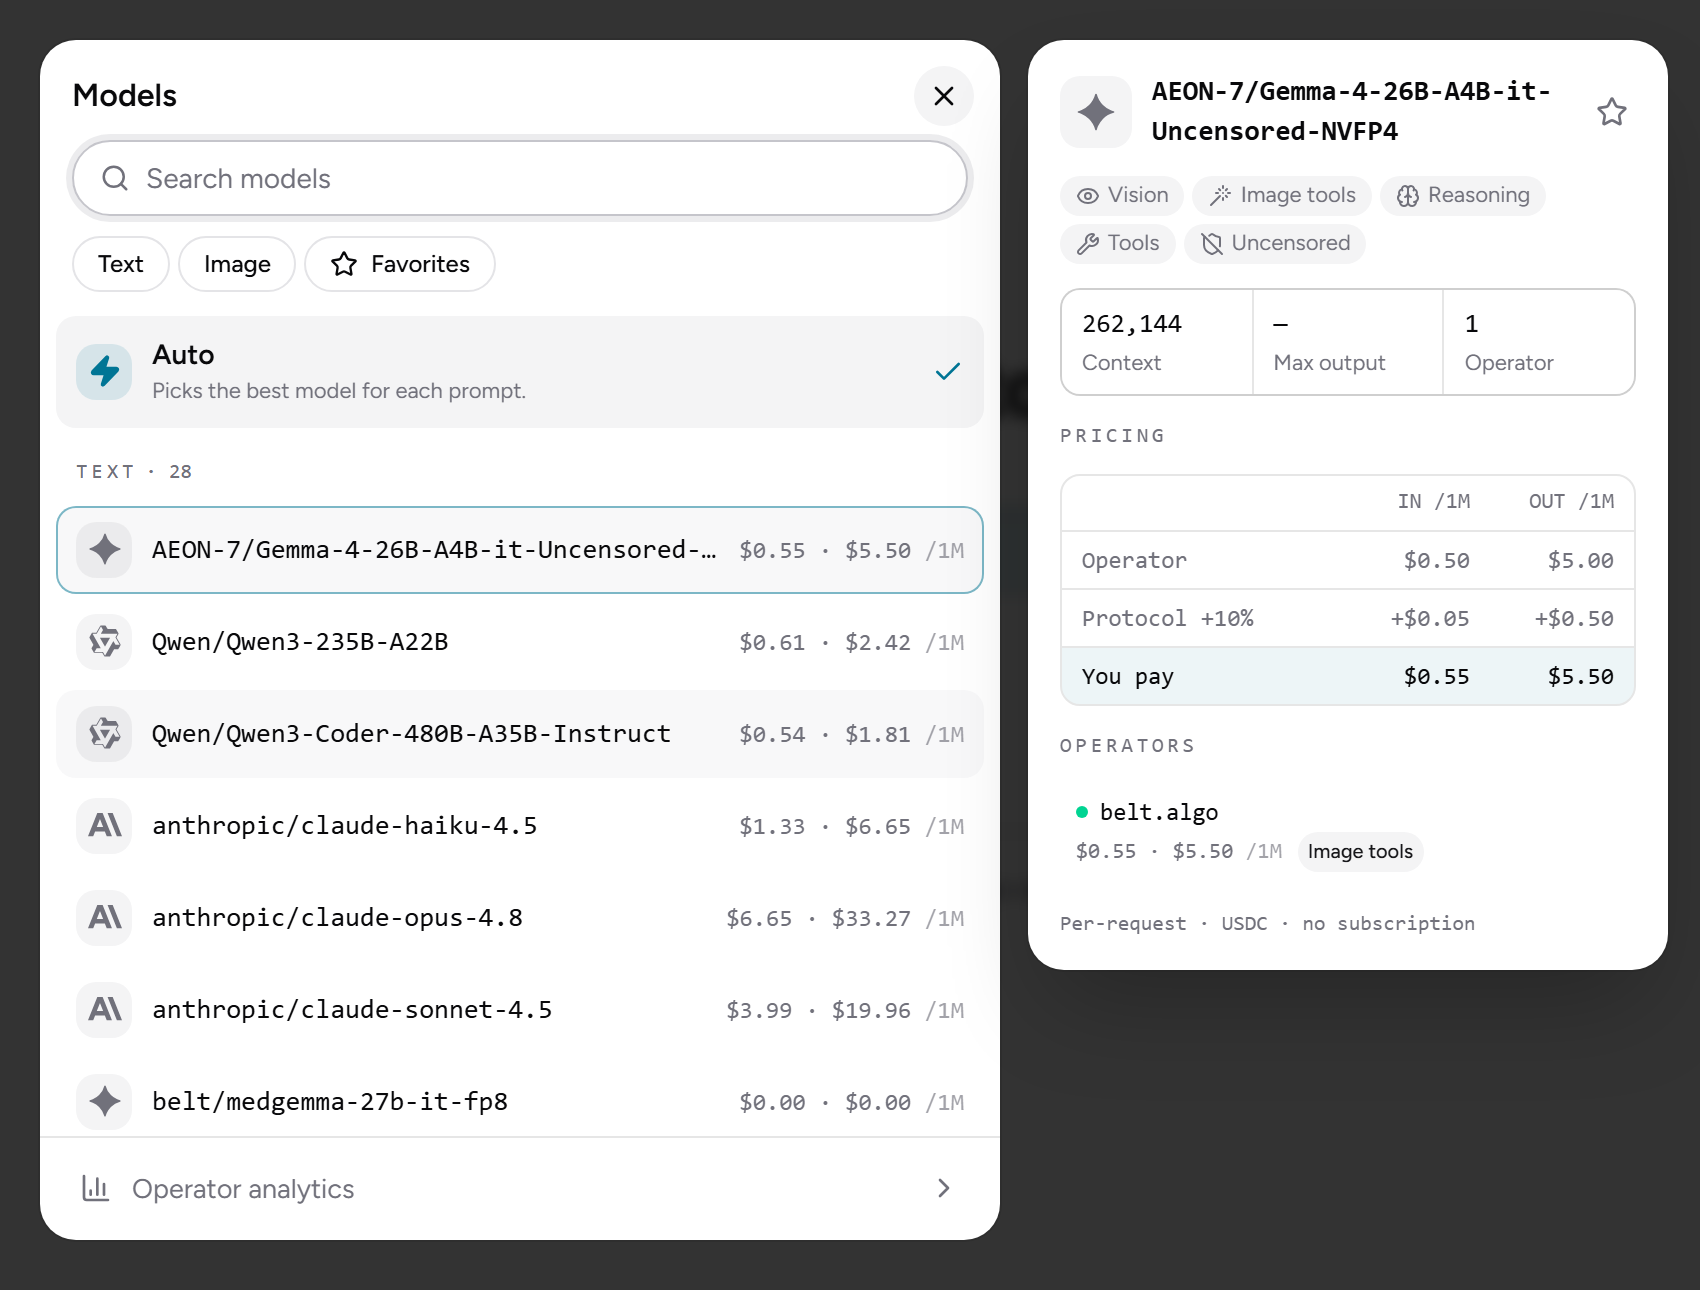Select anthropic/claude-haiku-4.5 model
The height and width of the screenshot is (1290, 1700).
click(x=520, y=826)
